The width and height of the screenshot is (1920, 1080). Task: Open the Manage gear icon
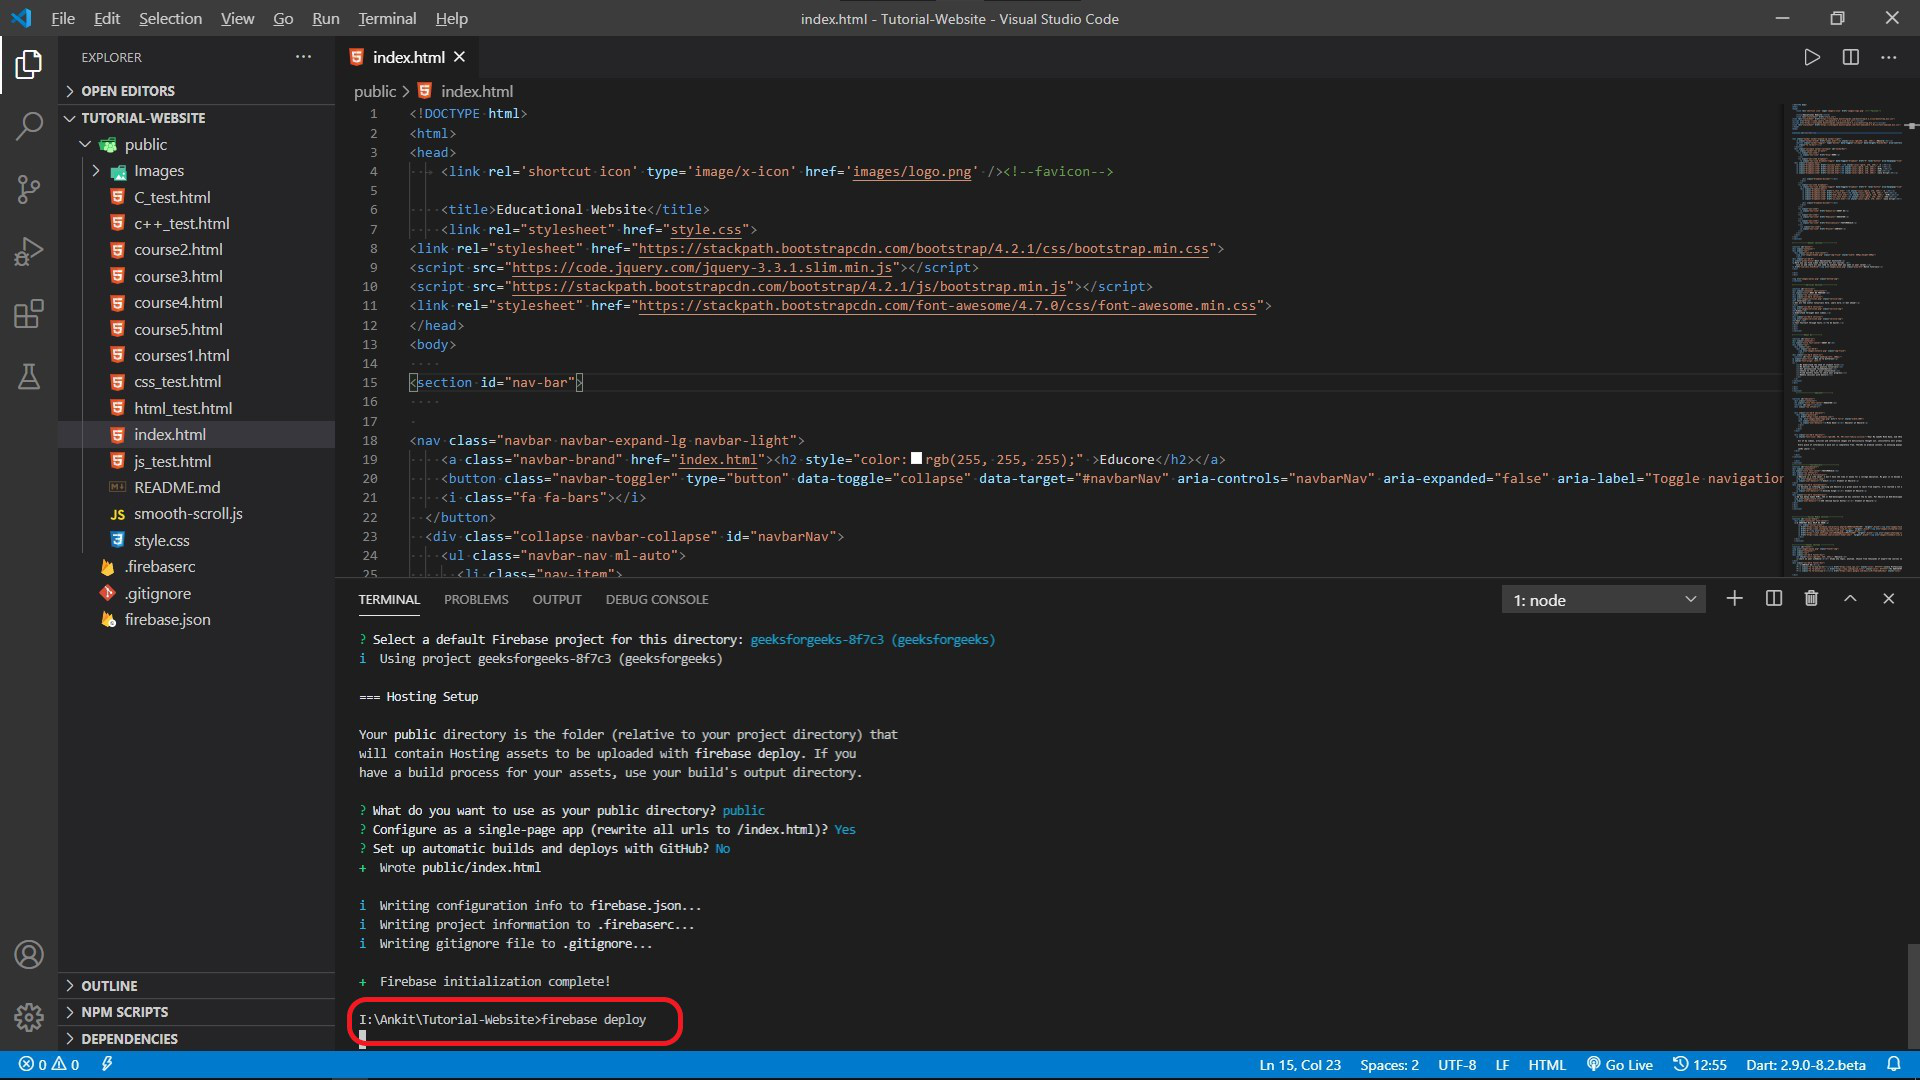(29, 1017)
